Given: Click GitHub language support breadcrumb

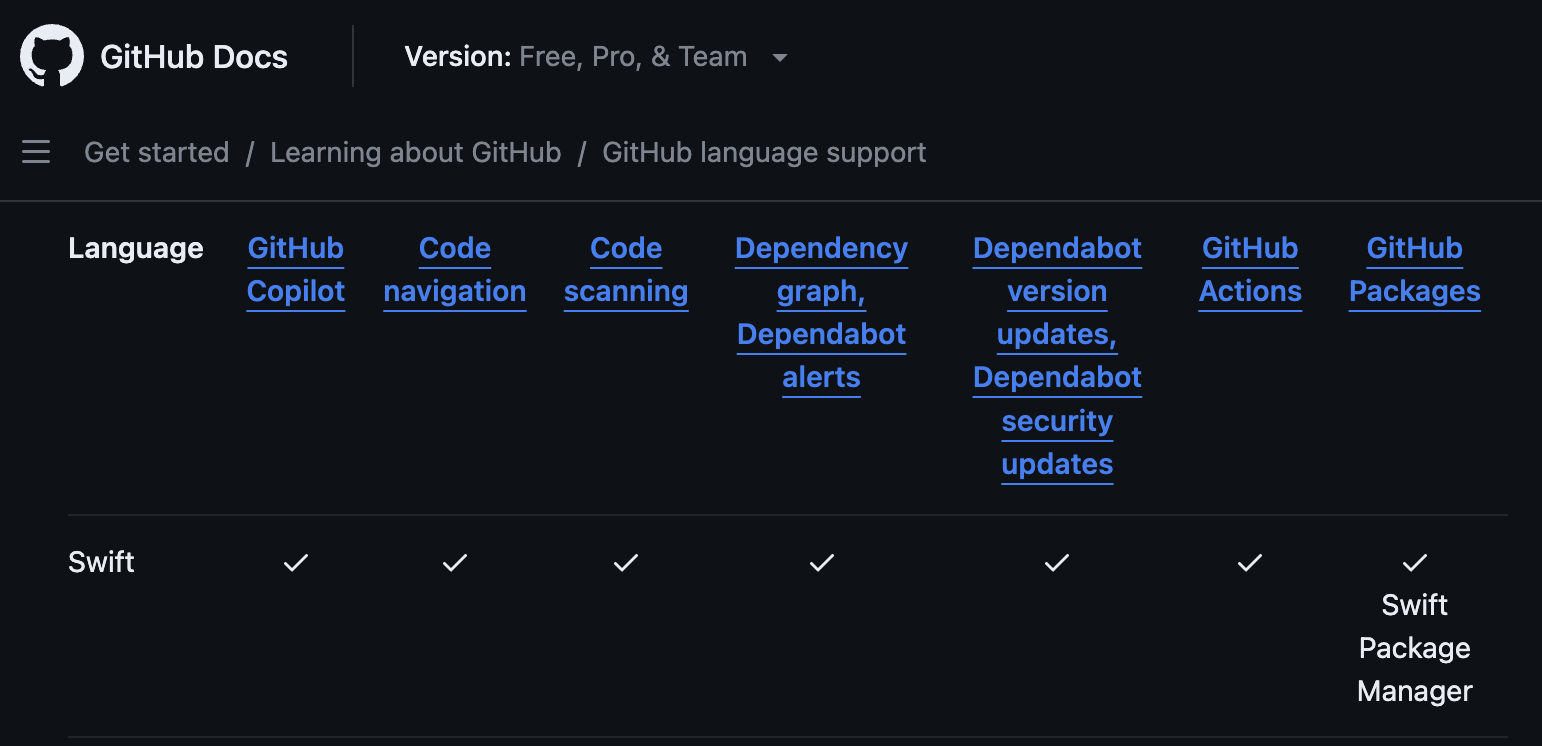Looking at the screenshot, I should pos(764,152).
